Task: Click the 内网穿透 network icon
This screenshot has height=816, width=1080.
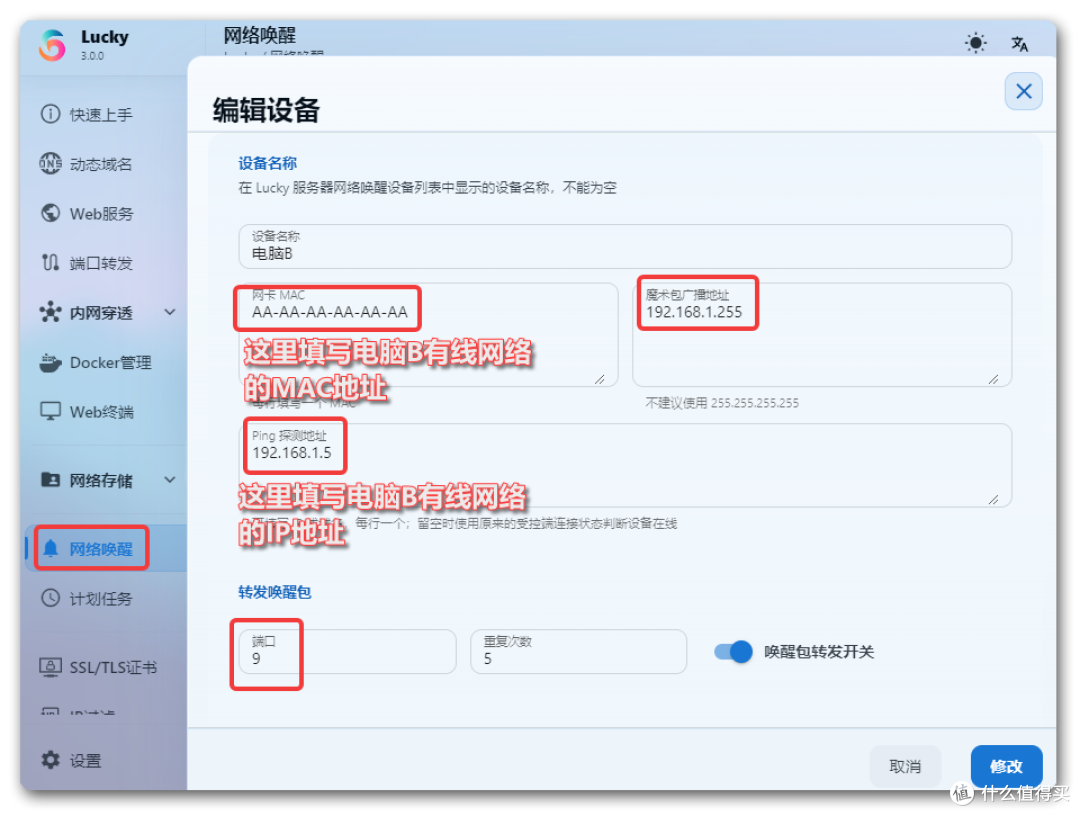Action: point(50,312)
